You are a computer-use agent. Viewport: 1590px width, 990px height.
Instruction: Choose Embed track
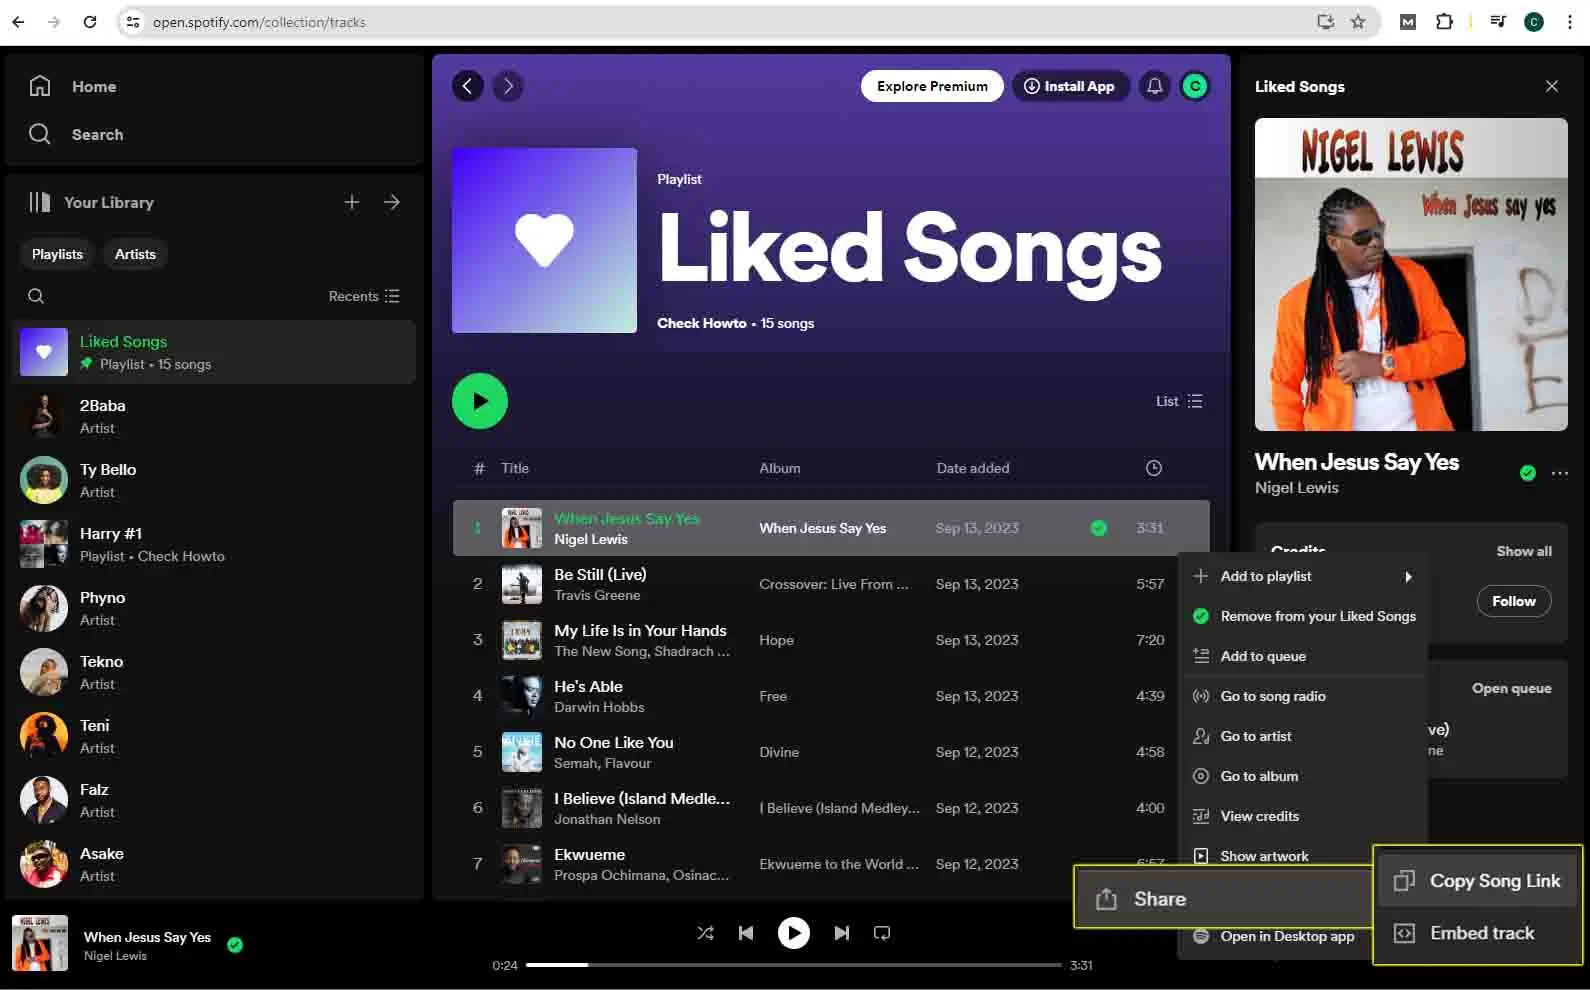pyautogui.click(x=1478, y=933)
